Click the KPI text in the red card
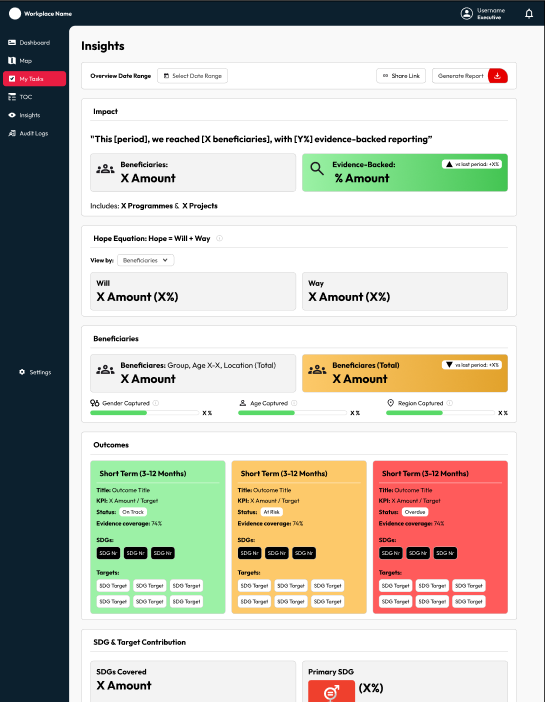545x702 pixels. 409,501
